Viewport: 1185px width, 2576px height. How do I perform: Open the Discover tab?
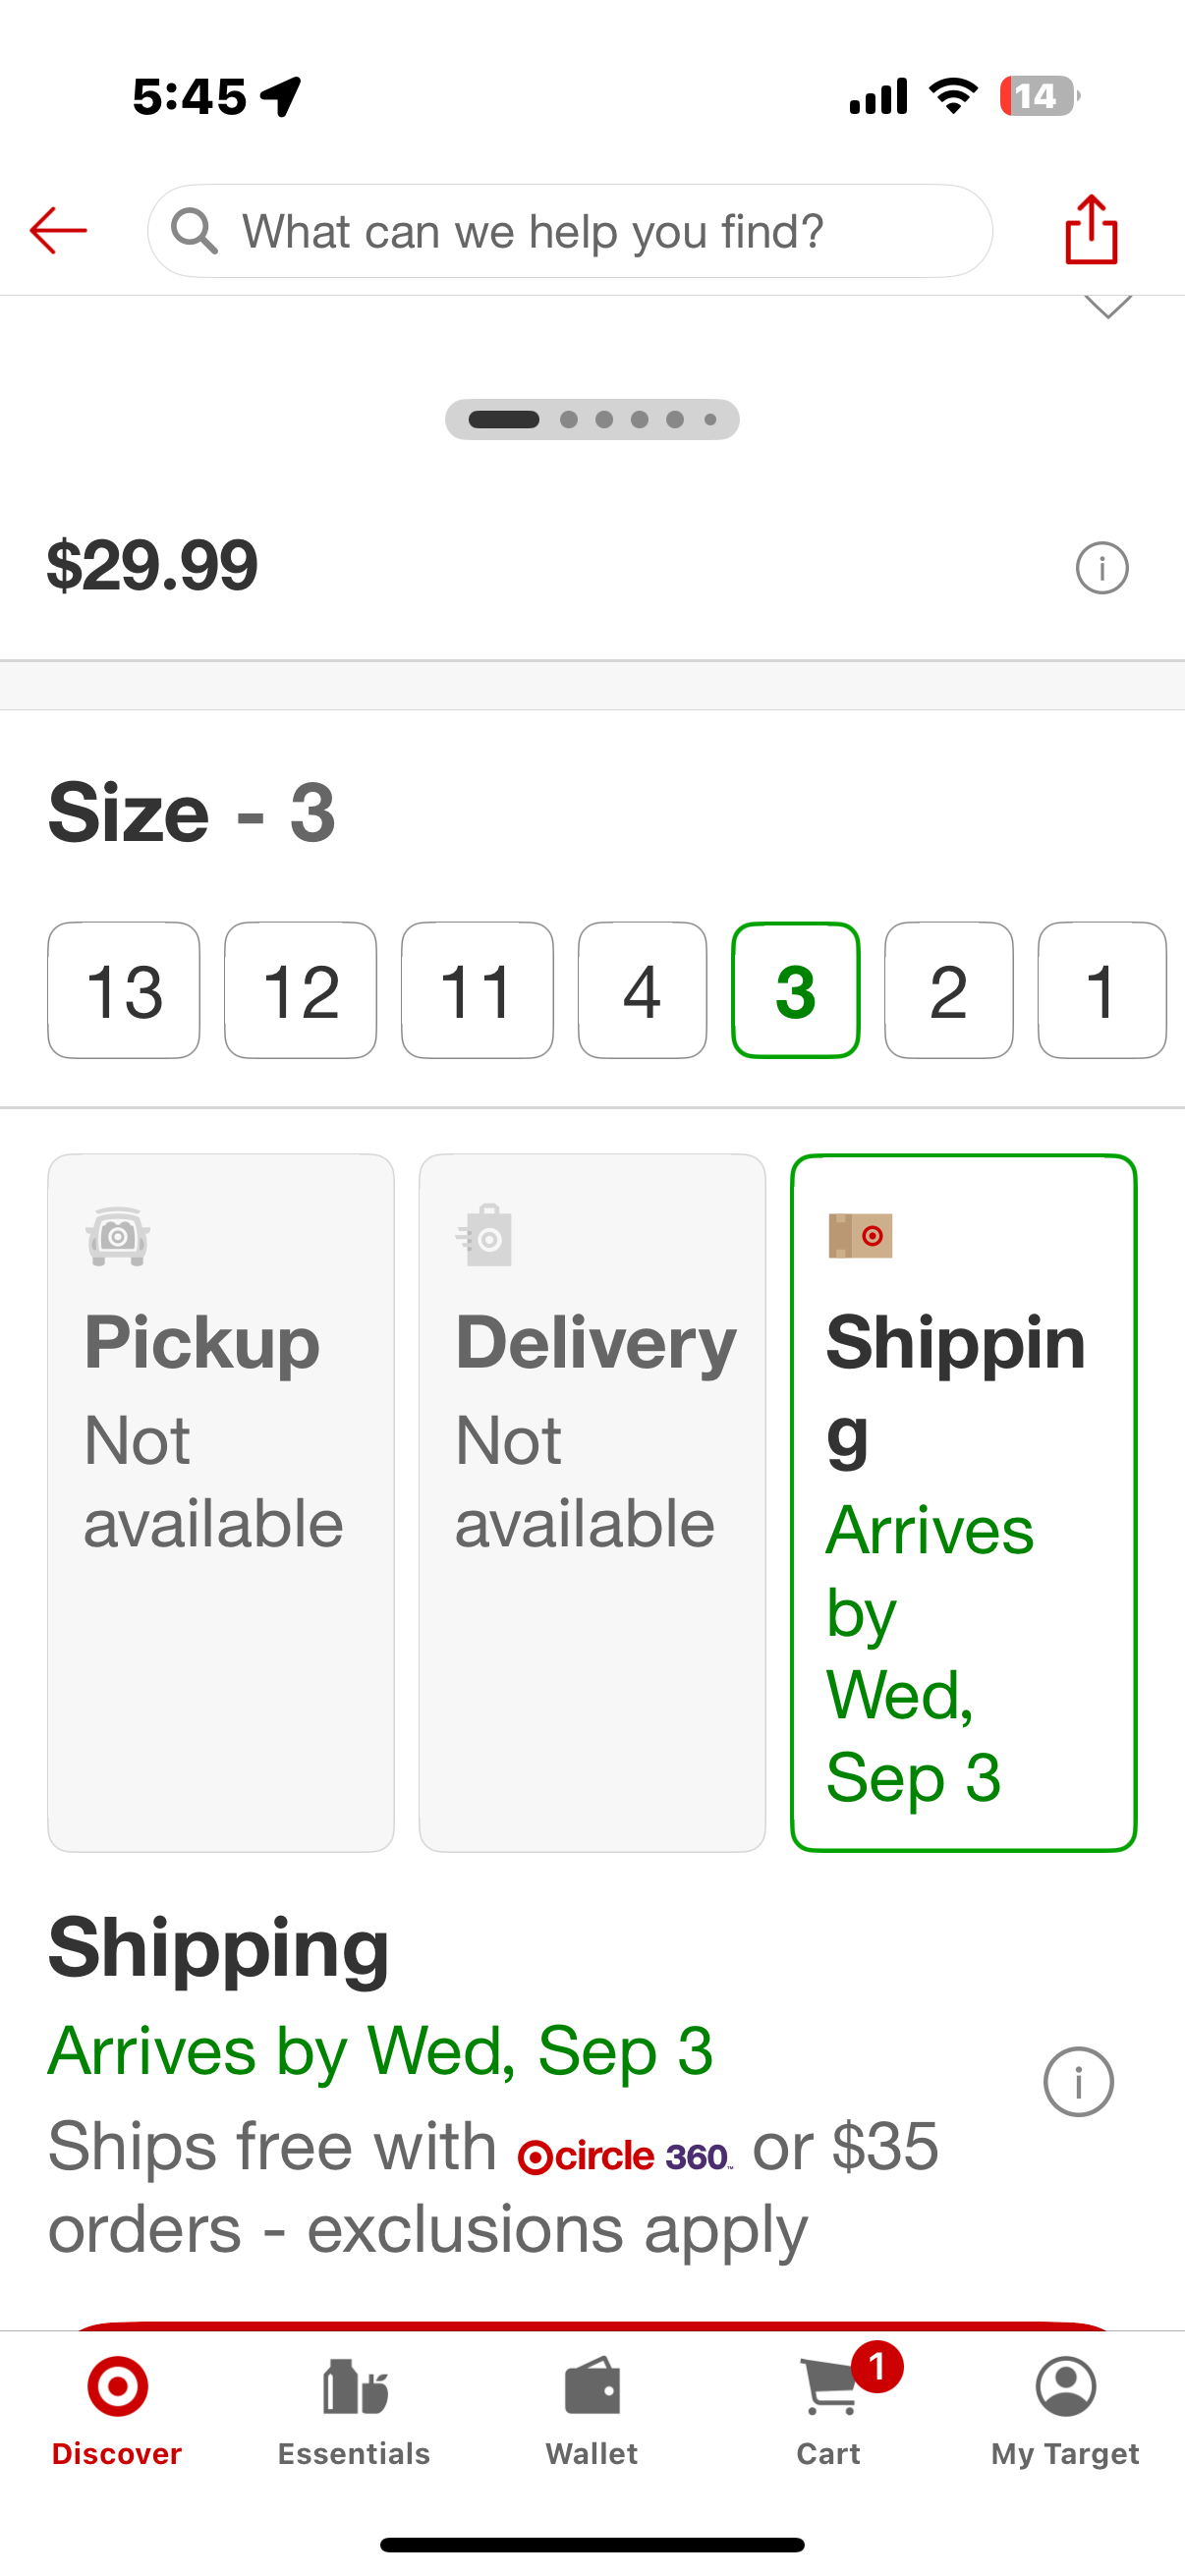tap(117, 2411)
